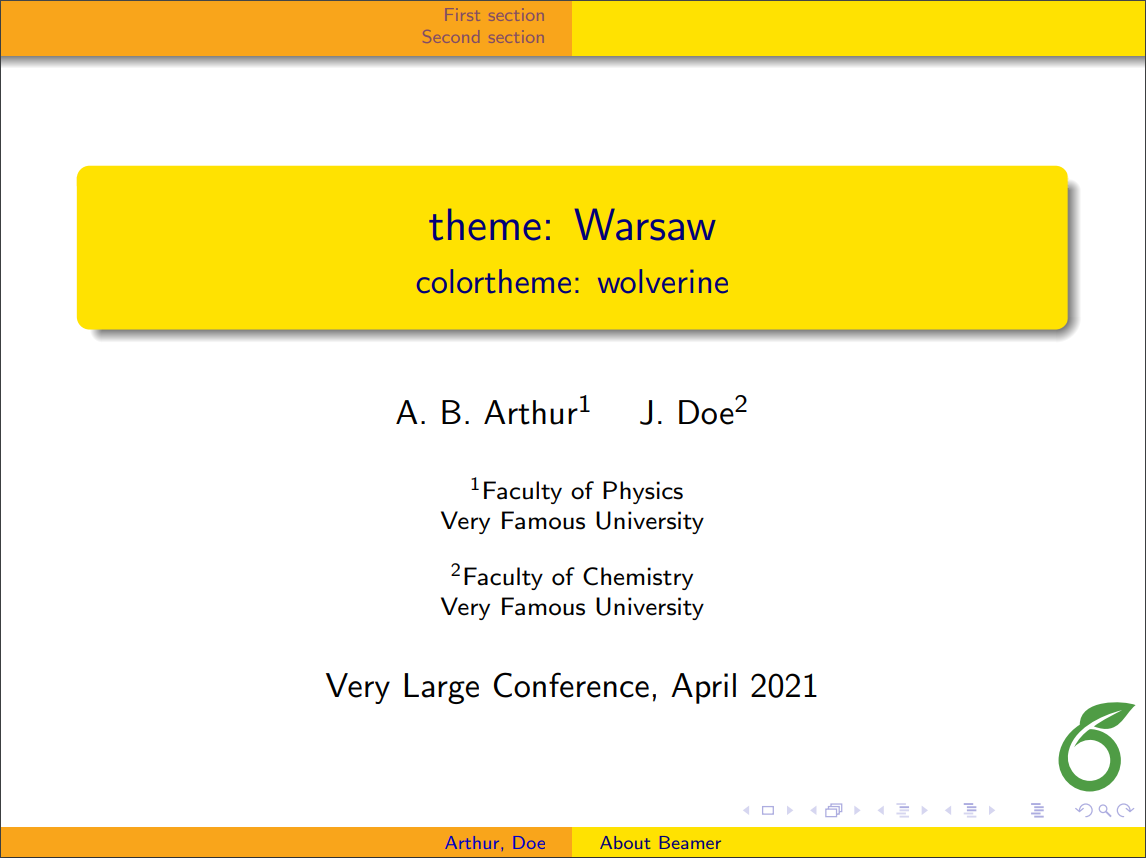Select the stacked frames navigation icon
Screen dimensions: 1146x858
click(833, 810)
